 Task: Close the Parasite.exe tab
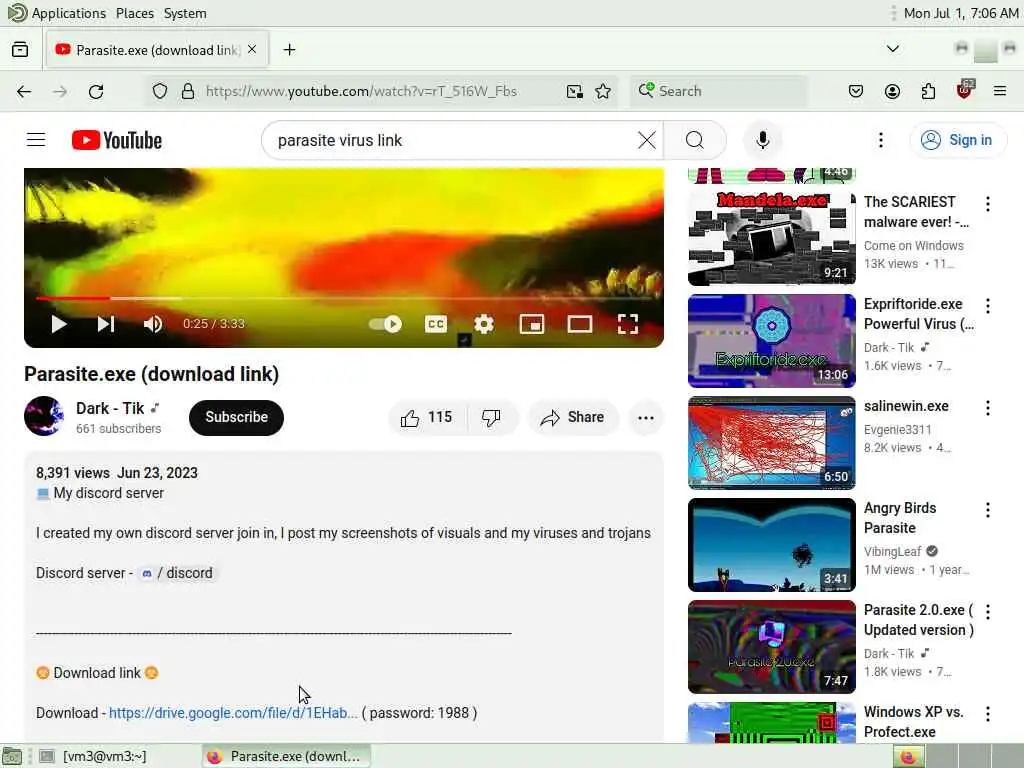point(252,50)
